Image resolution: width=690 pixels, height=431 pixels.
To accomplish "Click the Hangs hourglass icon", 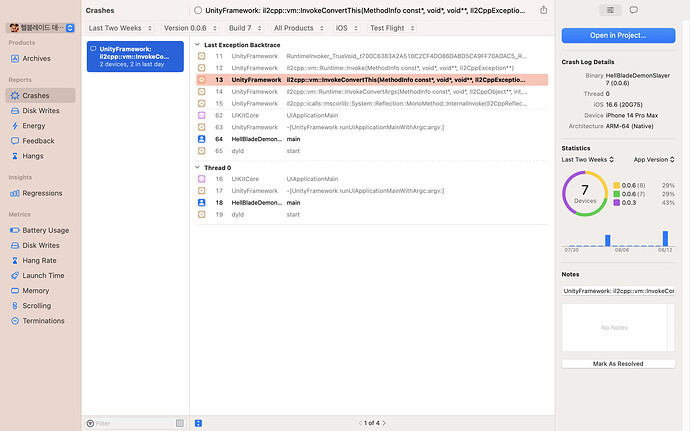I will coord(15,156).
